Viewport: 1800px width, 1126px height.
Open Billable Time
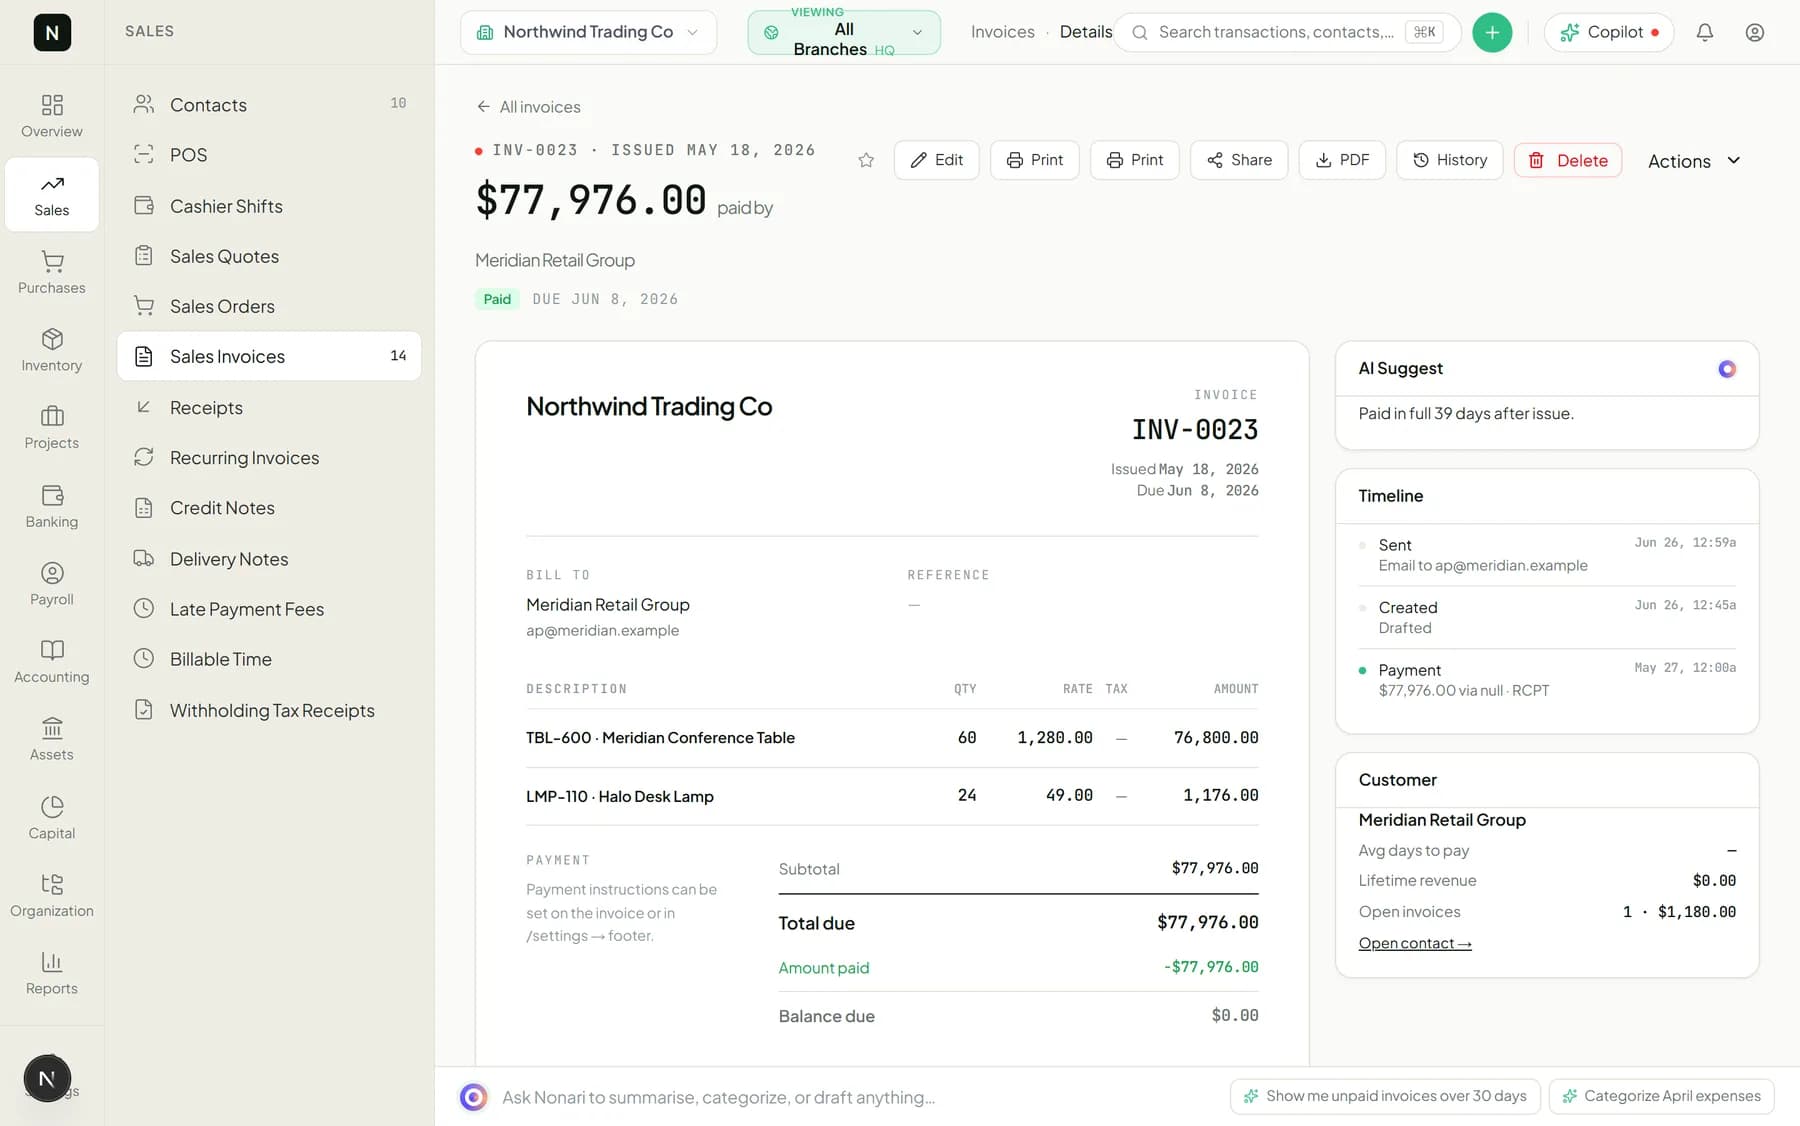[269, 659]
